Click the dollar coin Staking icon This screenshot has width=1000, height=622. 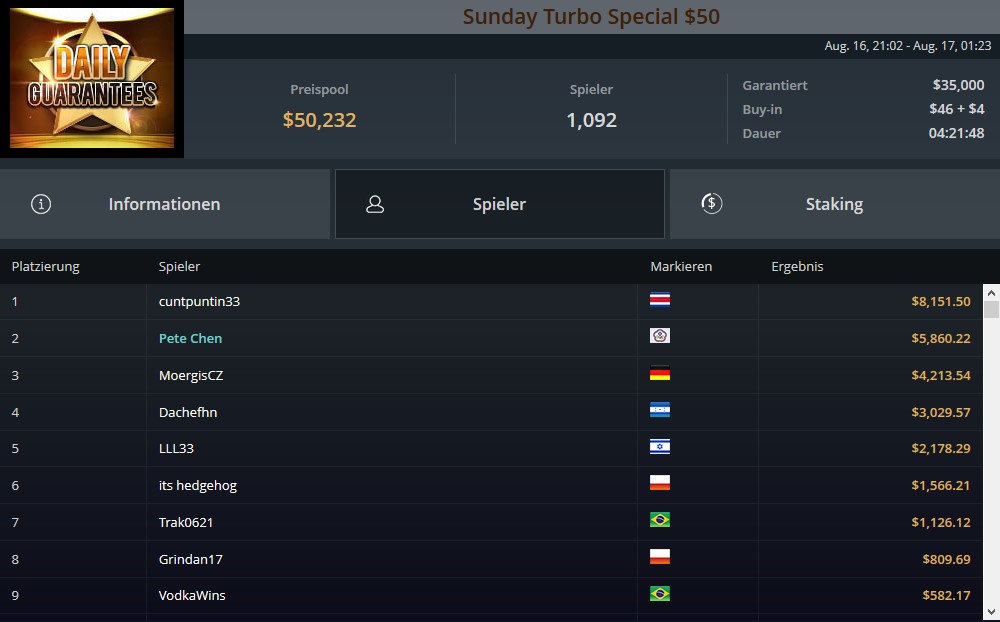[x=712, y=204]
